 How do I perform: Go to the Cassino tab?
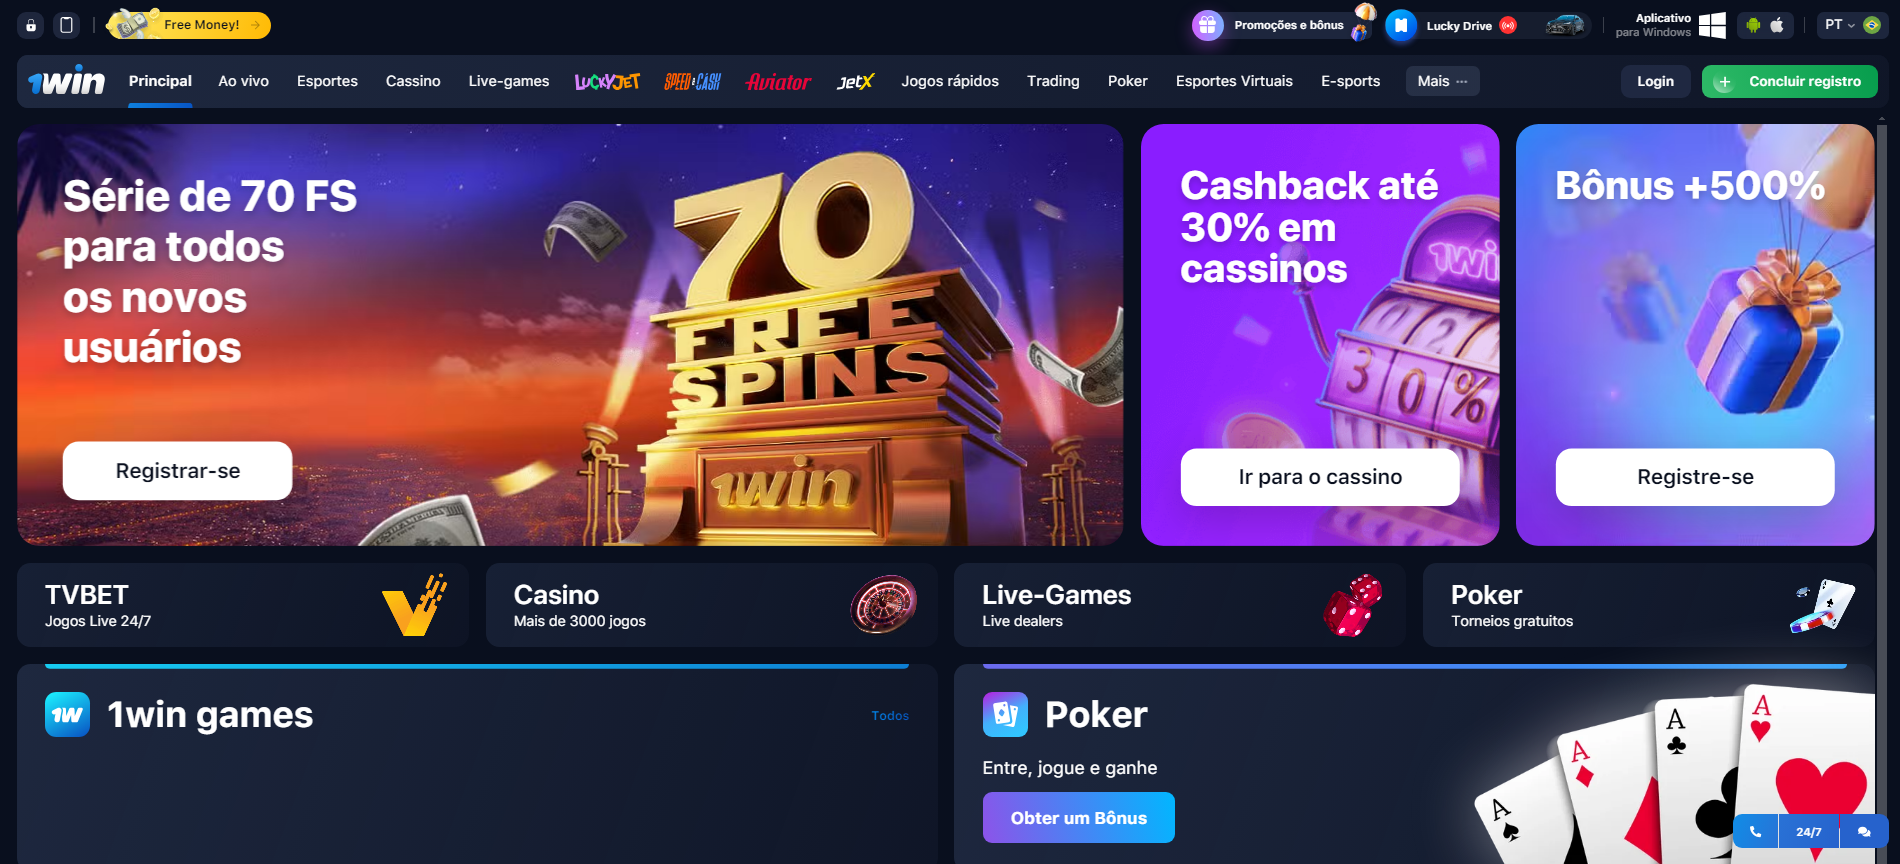pyautogui.click(x=413, y=81)
